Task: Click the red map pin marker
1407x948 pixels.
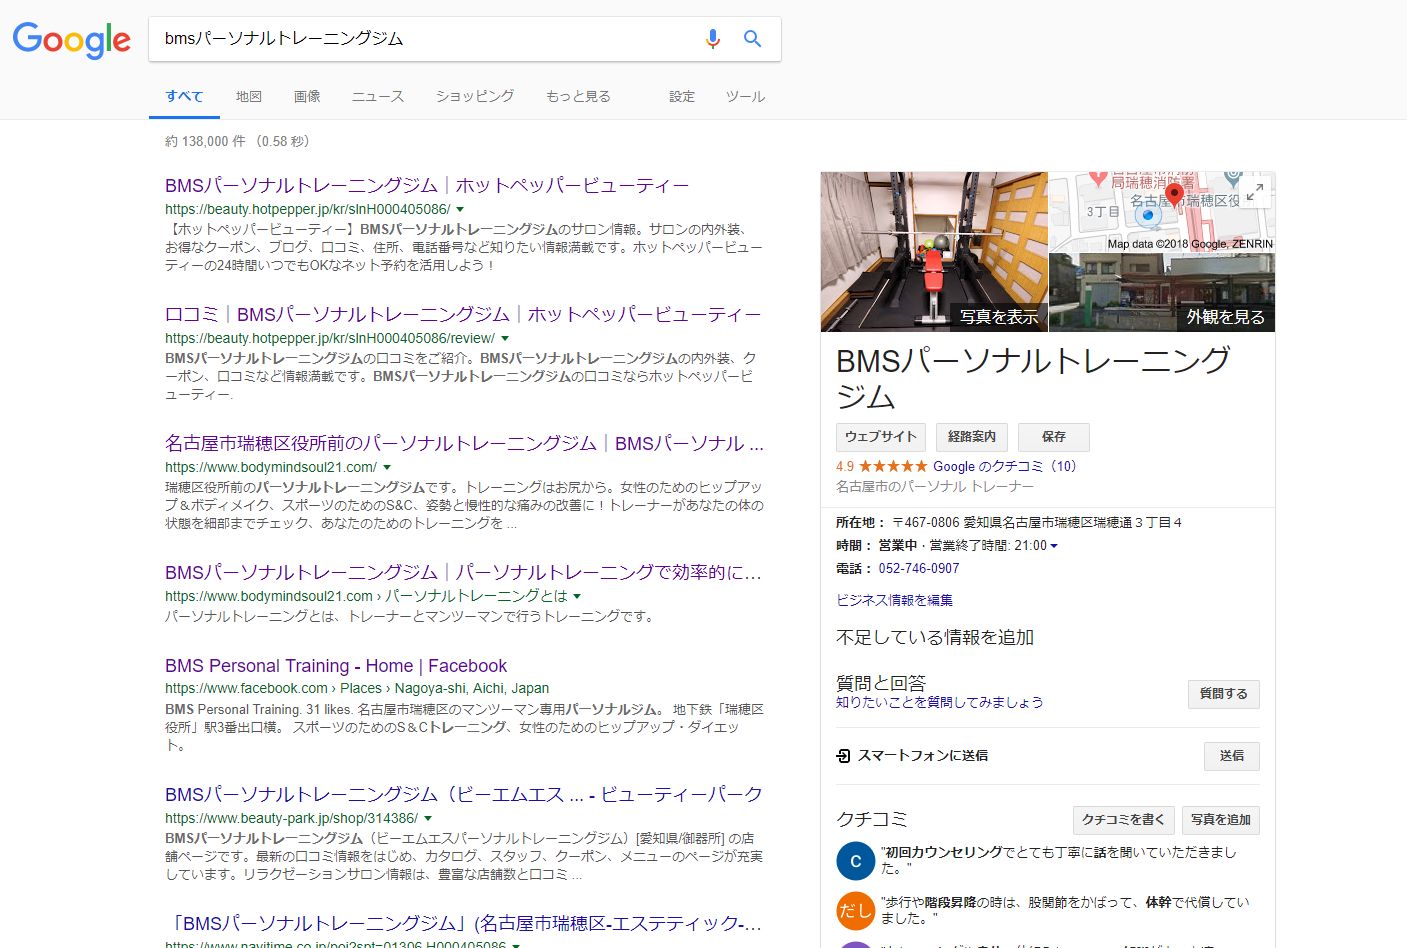Action: coord(1174,195)
